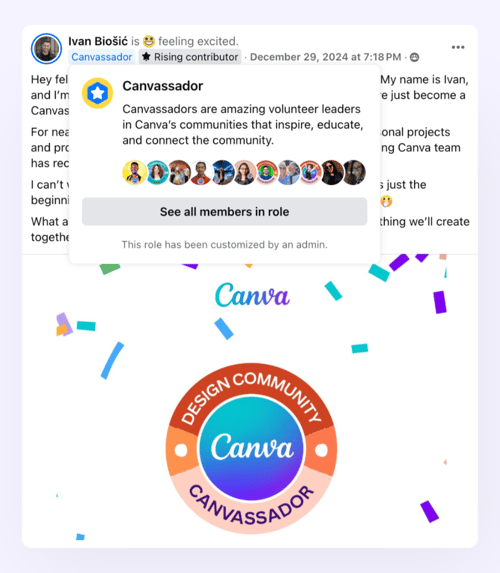The image size is (500, 573).
Task: Click the audience globe icon beside the post time
Action: coord(414,57)
